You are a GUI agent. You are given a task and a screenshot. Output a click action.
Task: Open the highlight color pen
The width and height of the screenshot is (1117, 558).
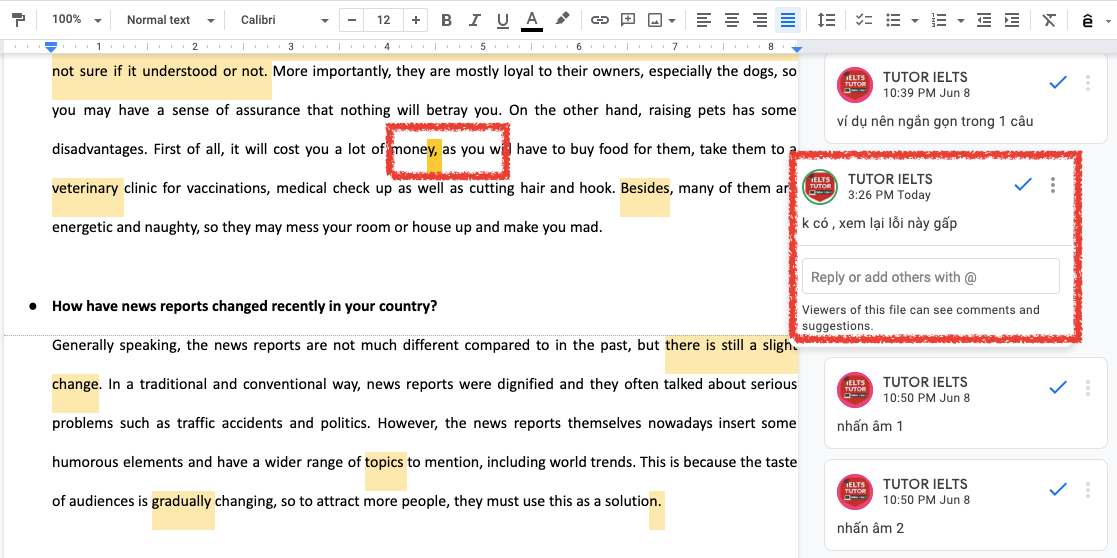click(562, 20)
